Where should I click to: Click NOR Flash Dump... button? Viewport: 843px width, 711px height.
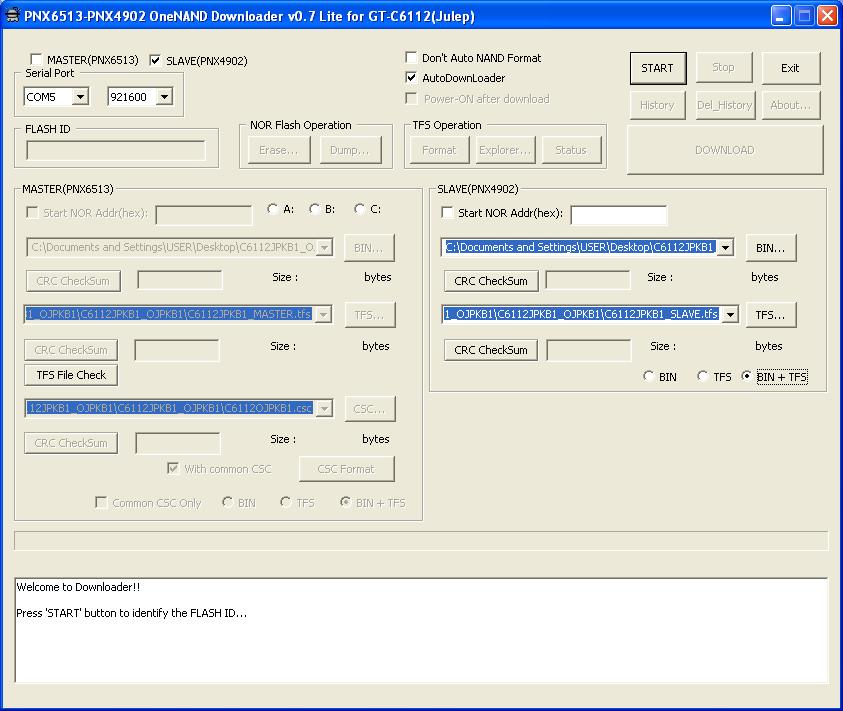pos(350,150)
